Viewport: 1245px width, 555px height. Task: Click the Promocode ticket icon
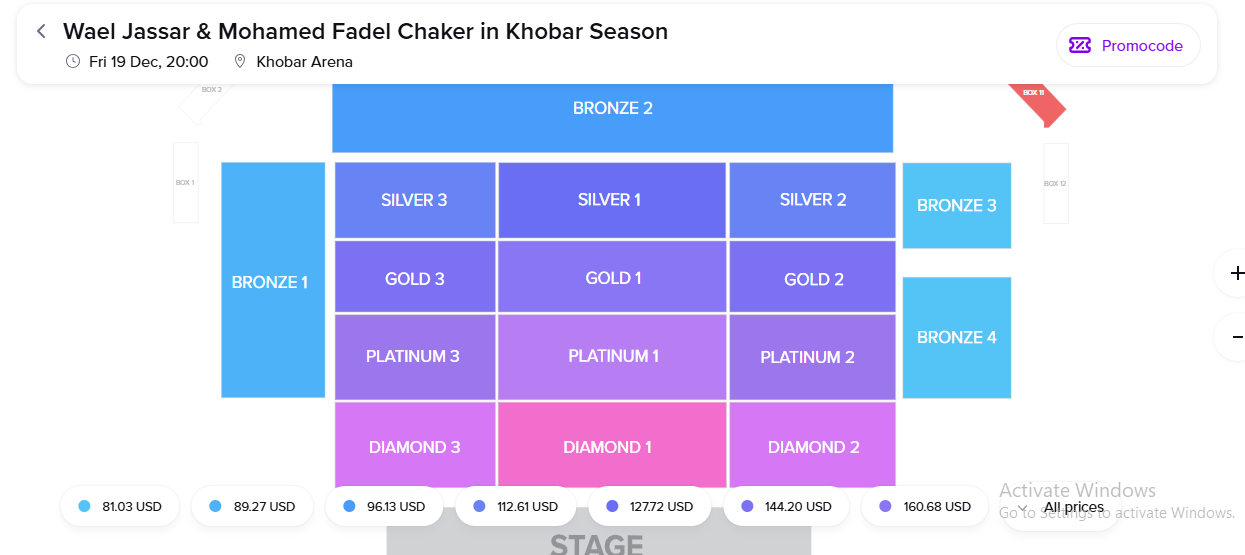(1080, 45)
